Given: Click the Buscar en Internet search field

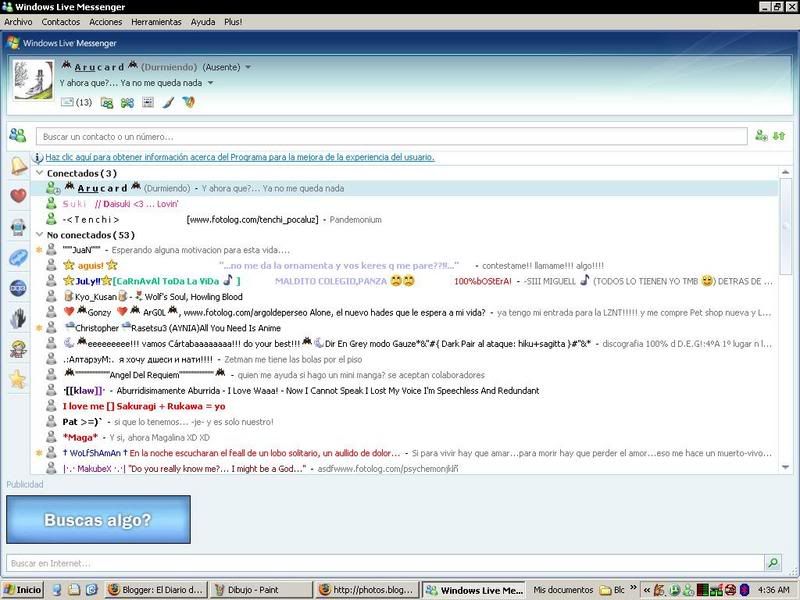Looking at the screenshot, I should (x=386, y=563).
